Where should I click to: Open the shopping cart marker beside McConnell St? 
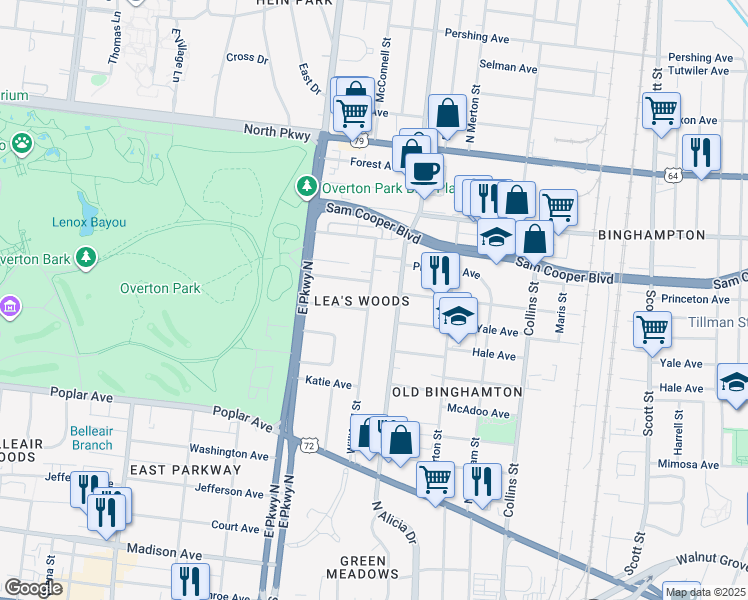(x=352, y=114)
